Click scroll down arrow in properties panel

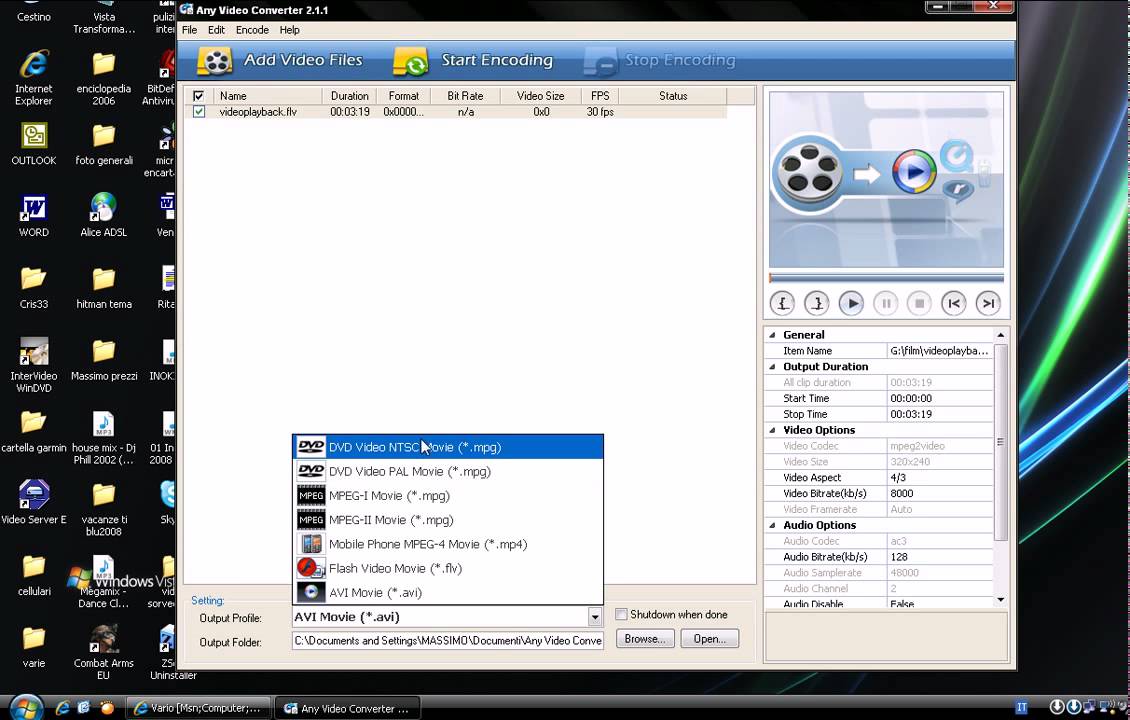[x=1000, y=600]
